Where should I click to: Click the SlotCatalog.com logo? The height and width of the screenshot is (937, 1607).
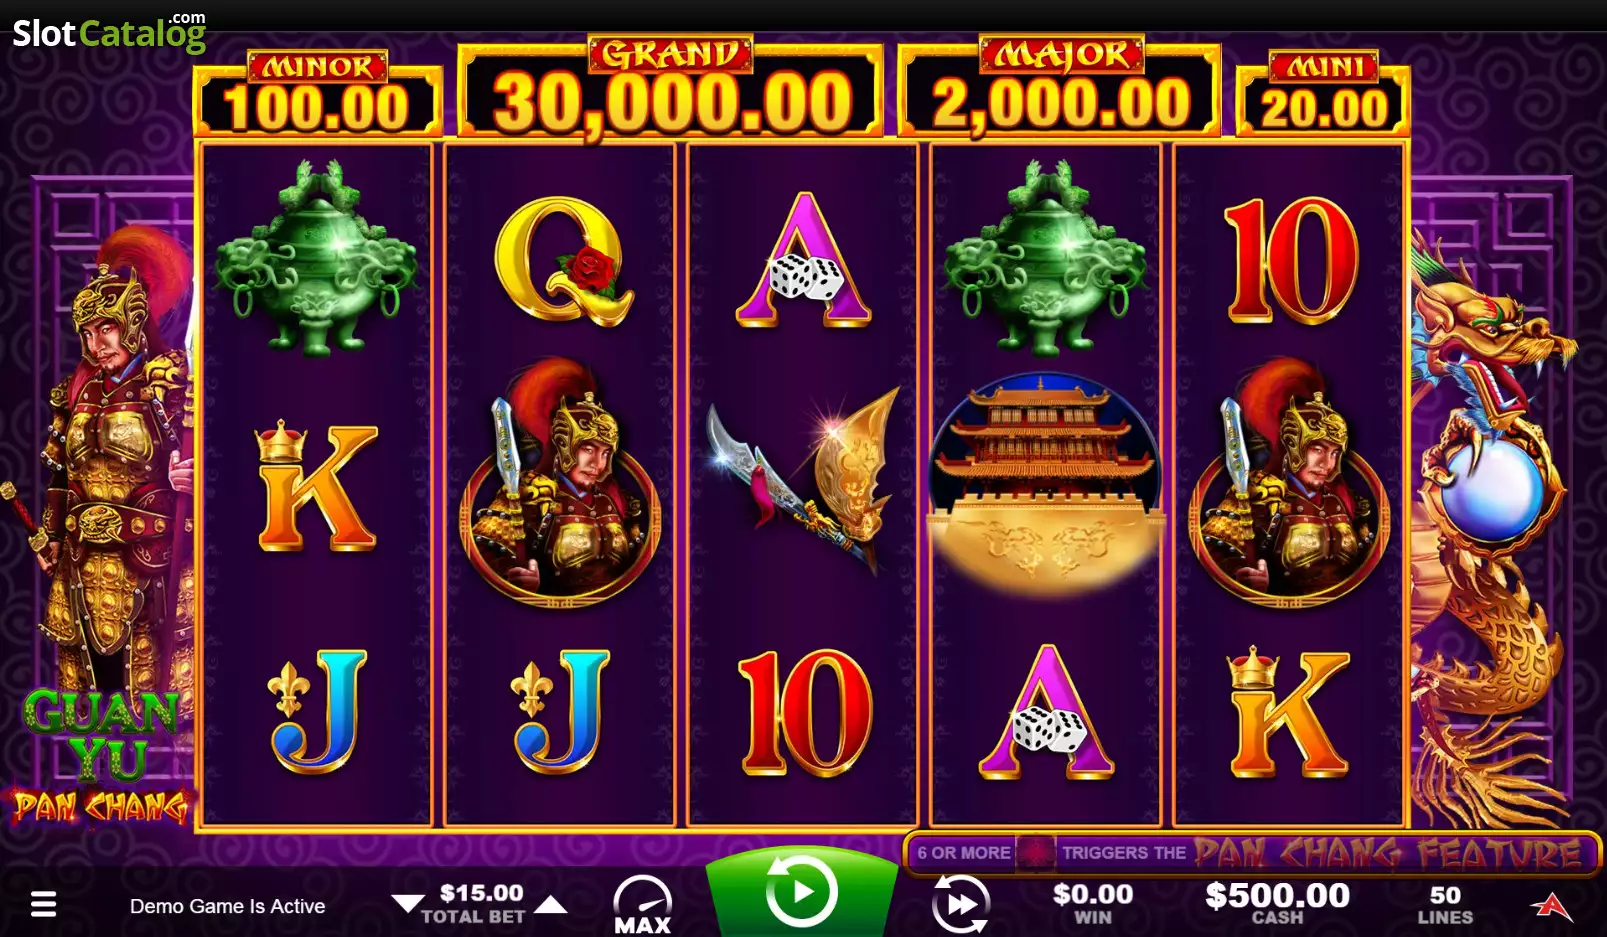108,32
